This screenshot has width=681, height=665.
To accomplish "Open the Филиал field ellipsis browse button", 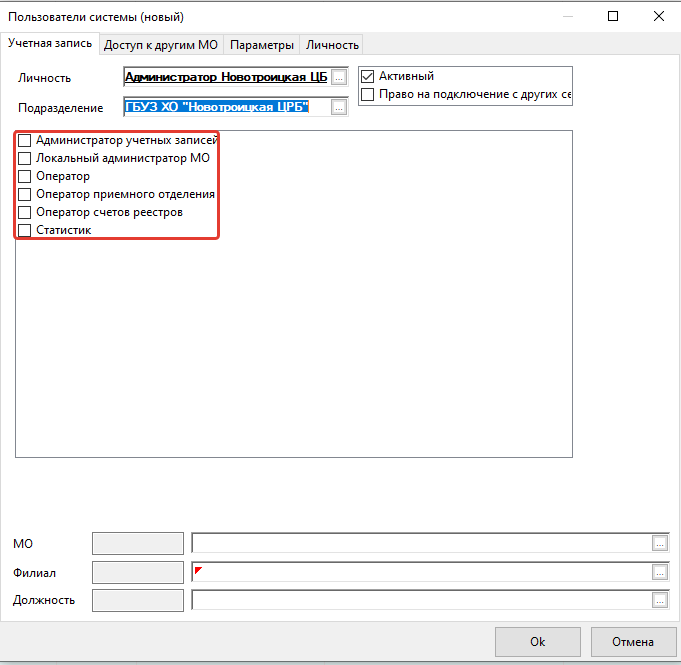I will [x=660, y=572].
